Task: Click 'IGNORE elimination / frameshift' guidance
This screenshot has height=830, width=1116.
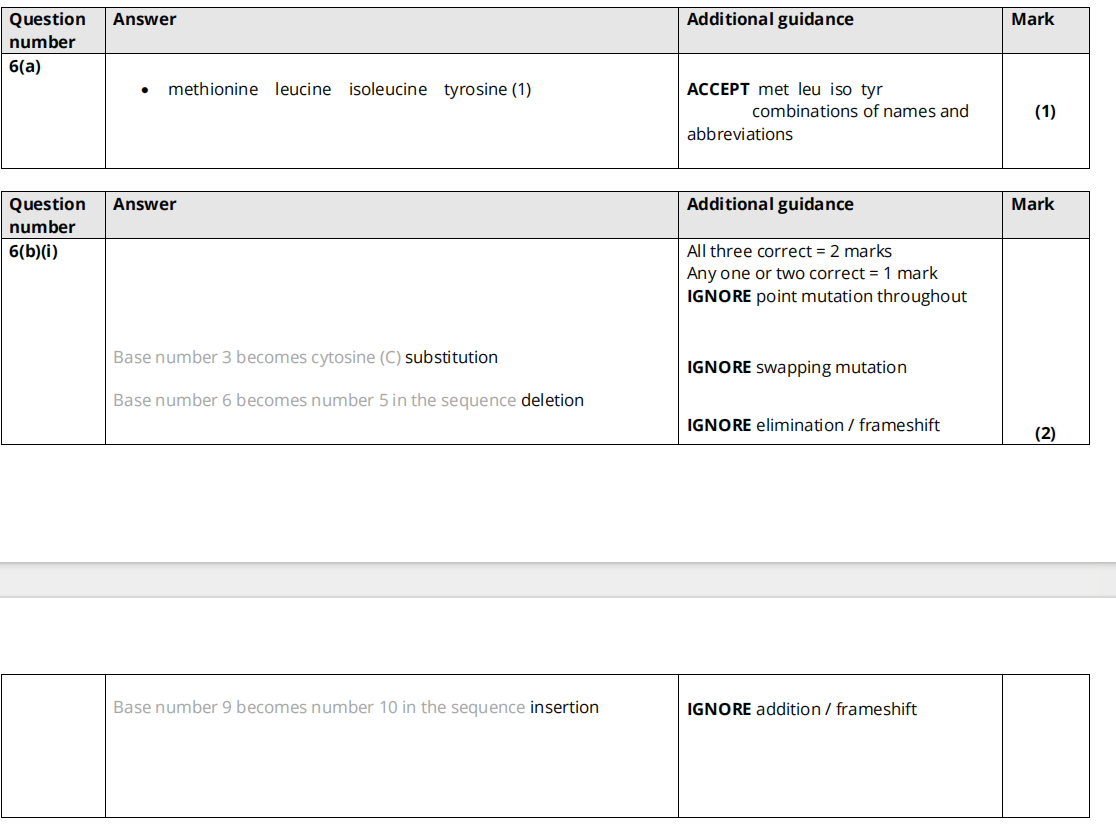Action: click(x=813, y=426)
